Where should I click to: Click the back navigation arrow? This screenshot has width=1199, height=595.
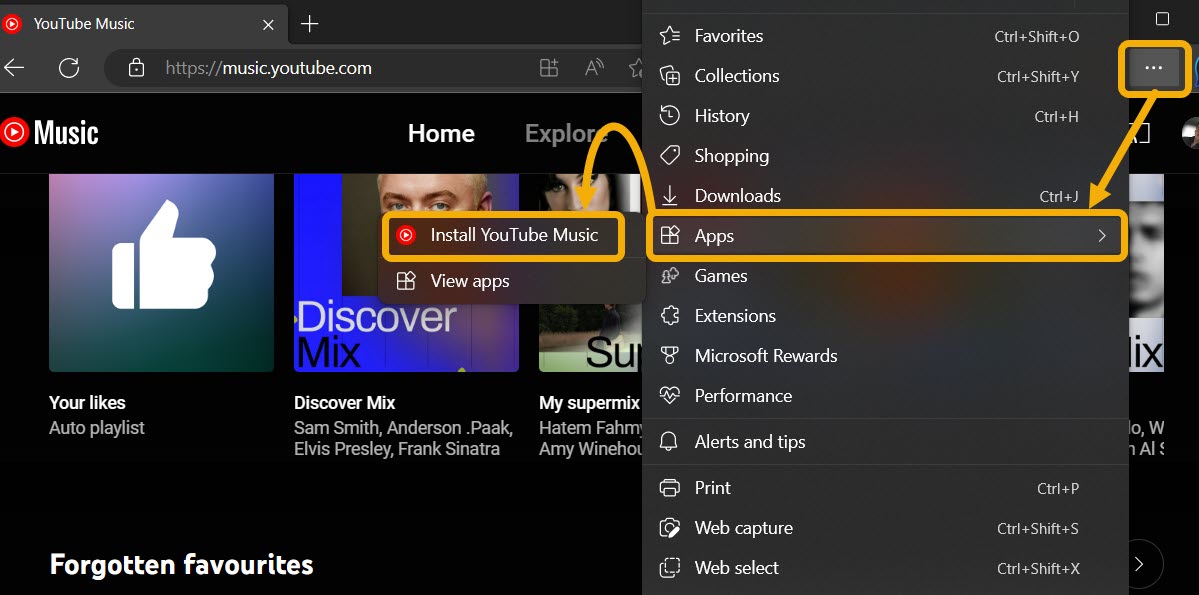click(x=16, y=68)
